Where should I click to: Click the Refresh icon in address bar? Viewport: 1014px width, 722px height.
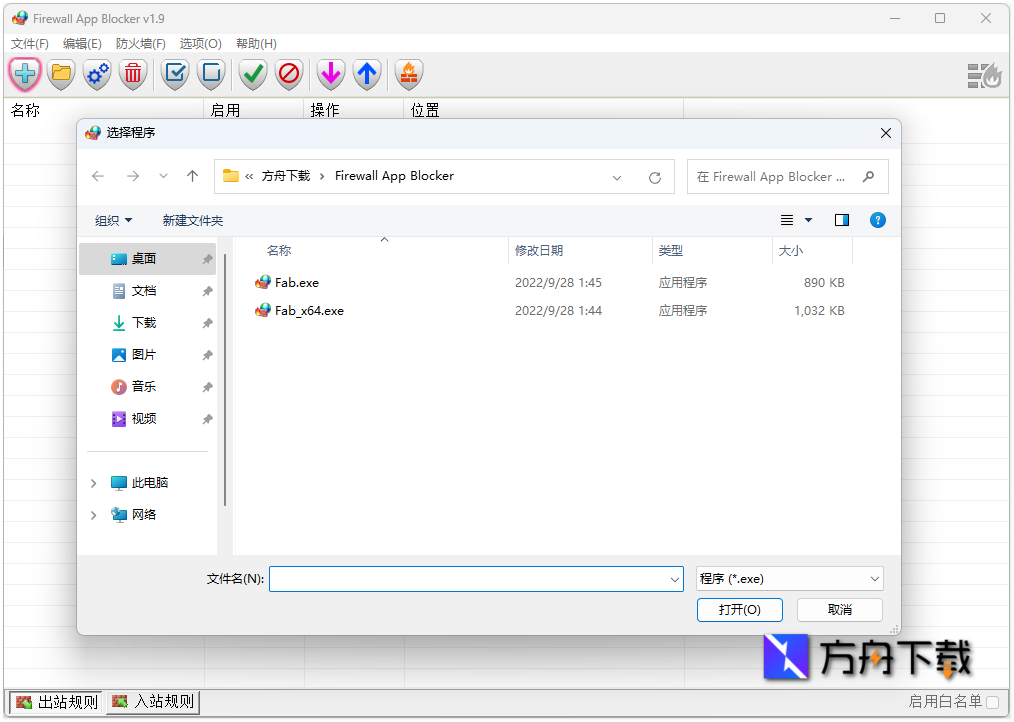[x=654, y=177]
